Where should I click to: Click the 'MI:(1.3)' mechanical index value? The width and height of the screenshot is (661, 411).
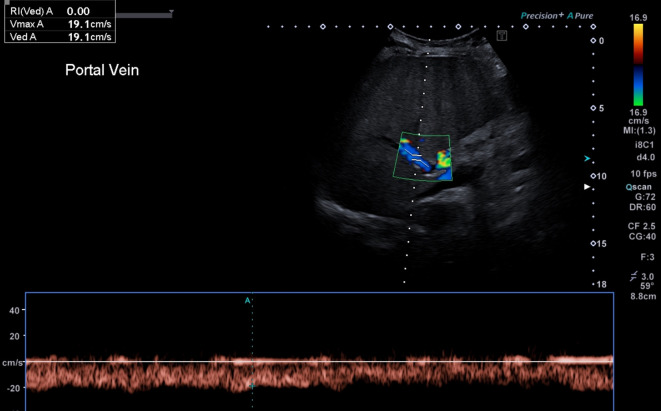click(639, 131)
